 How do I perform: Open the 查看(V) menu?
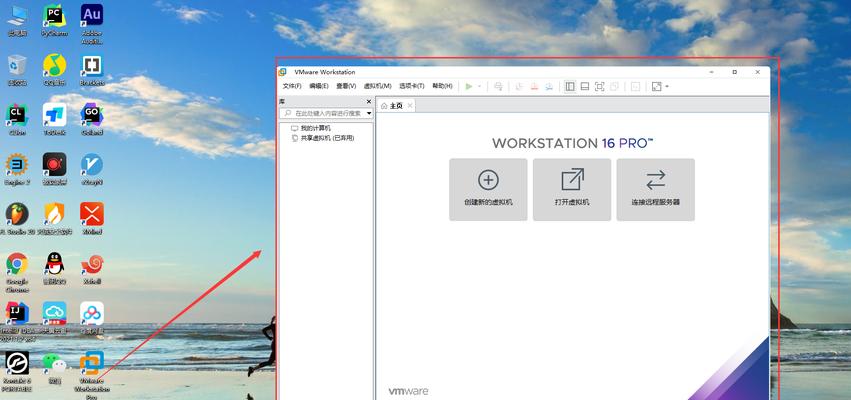[x=346, y=86]
